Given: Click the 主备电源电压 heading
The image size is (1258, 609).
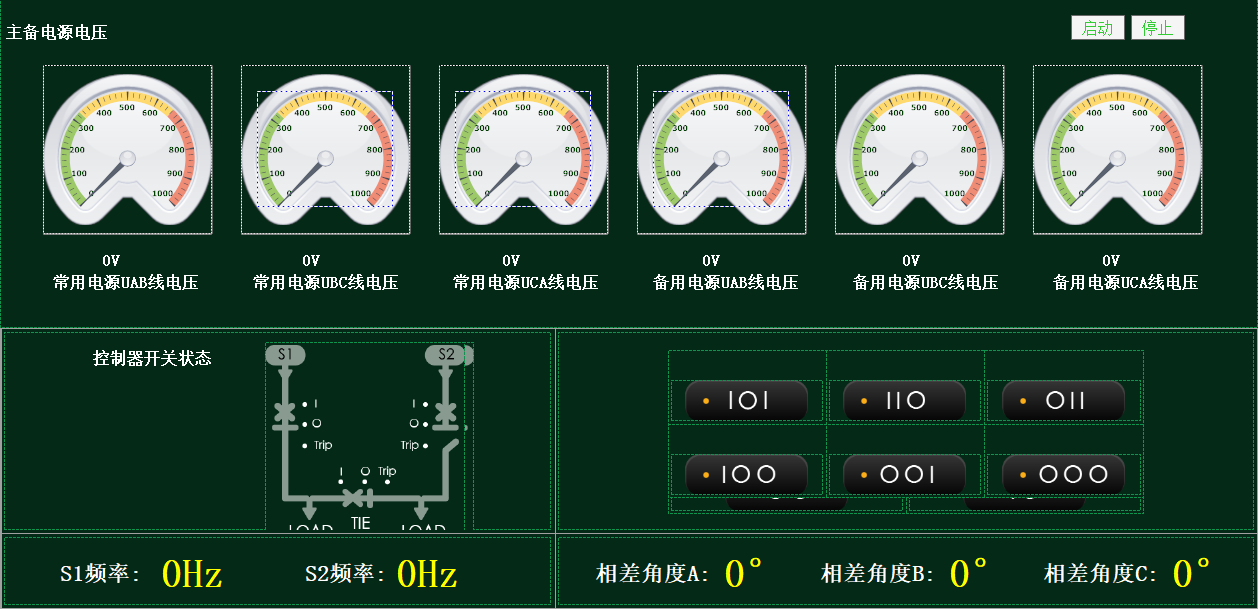Looking at the screenshot, I should coord(57,32).
